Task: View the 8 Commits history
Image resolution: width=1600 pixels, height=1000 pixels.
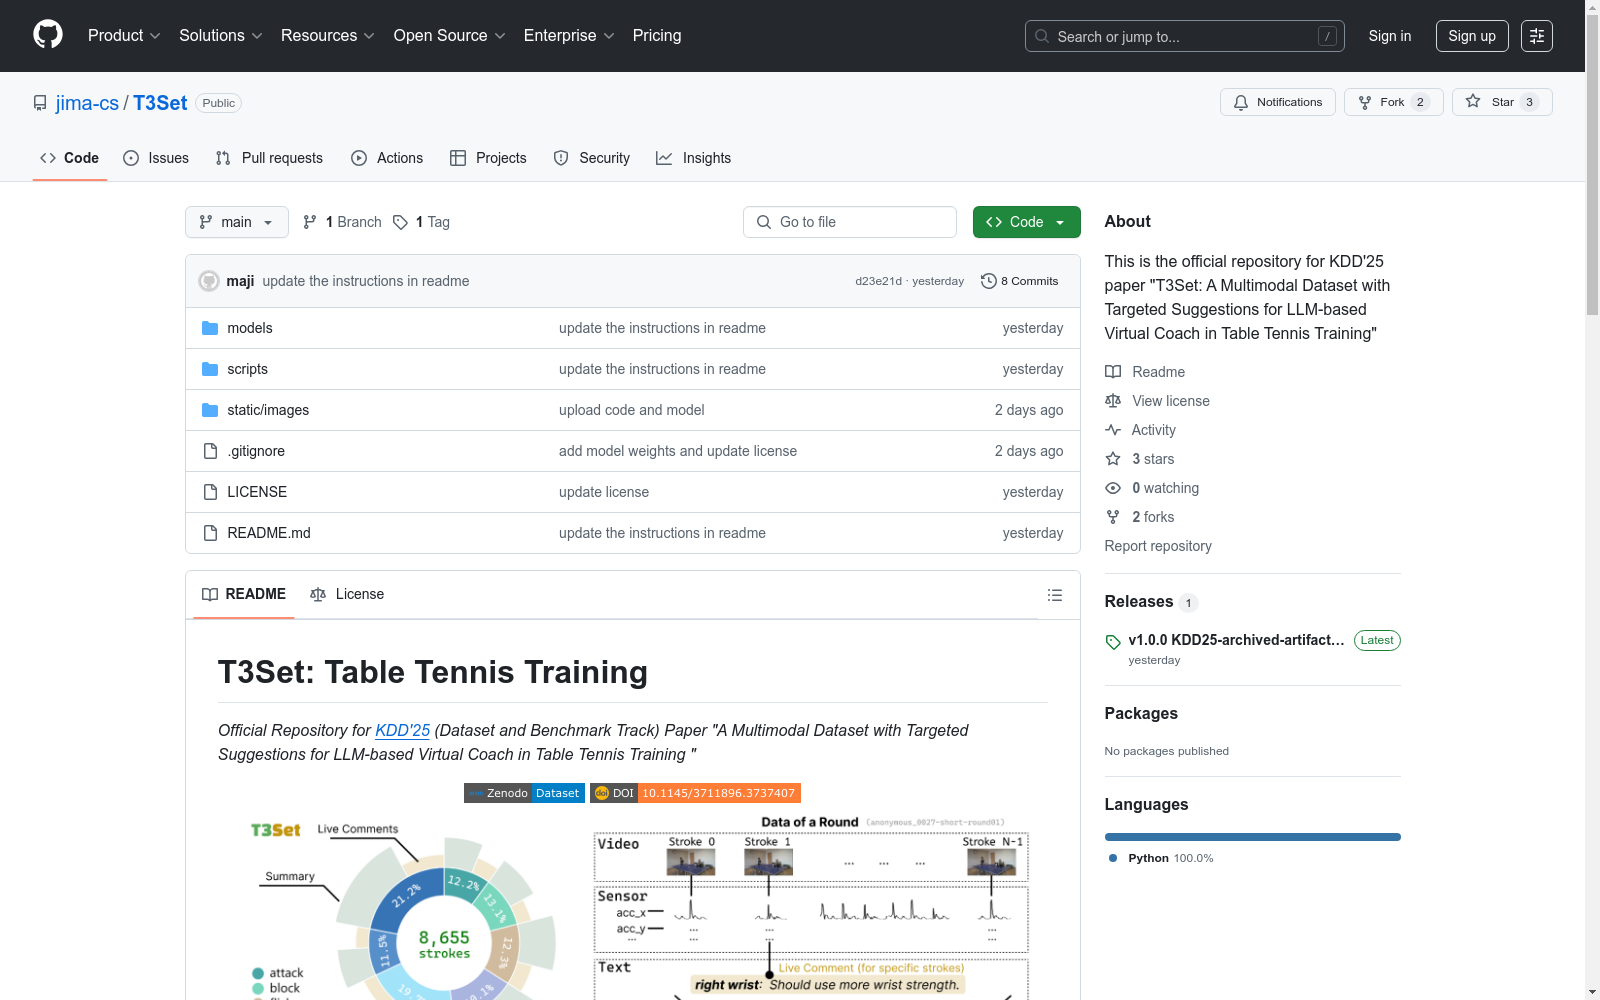Action: [1020, 281]
